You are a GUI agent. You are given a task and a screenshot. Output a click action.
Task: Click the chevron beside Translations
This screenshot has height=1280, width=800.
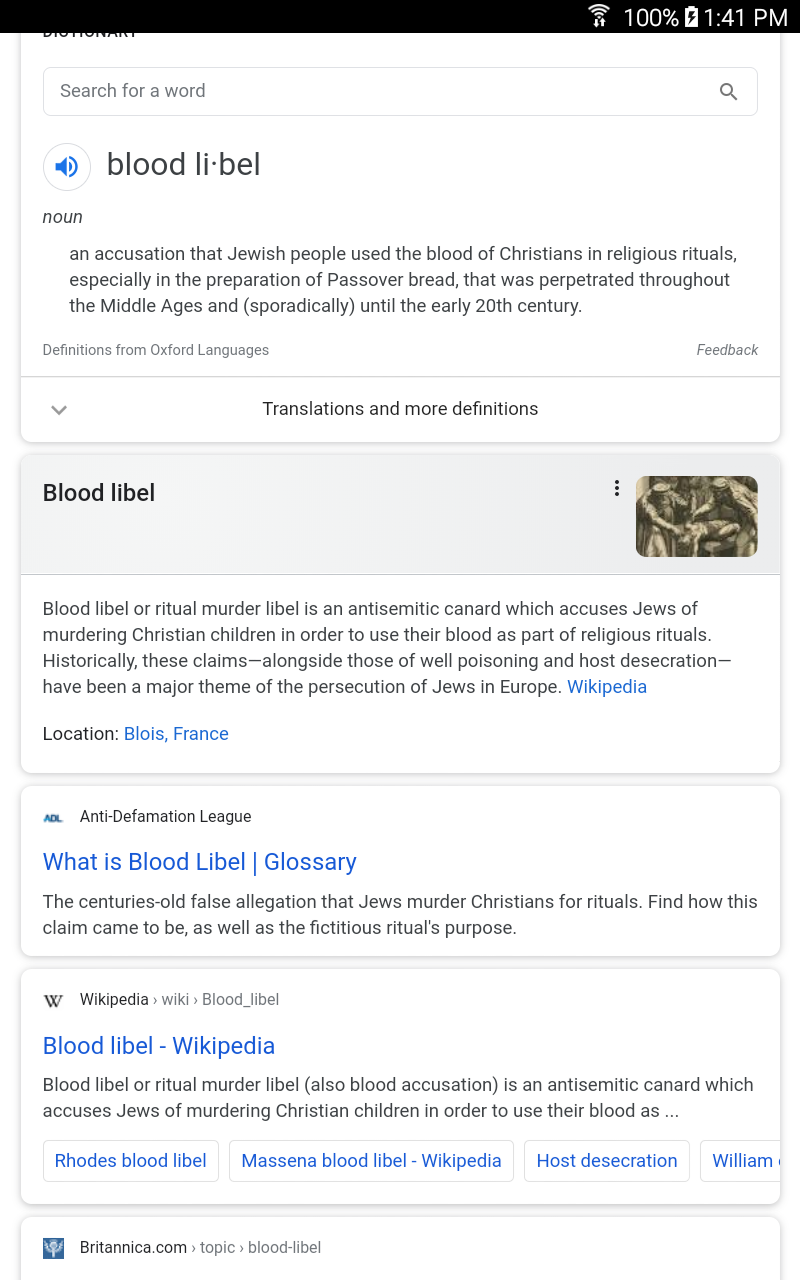(59, 410)
